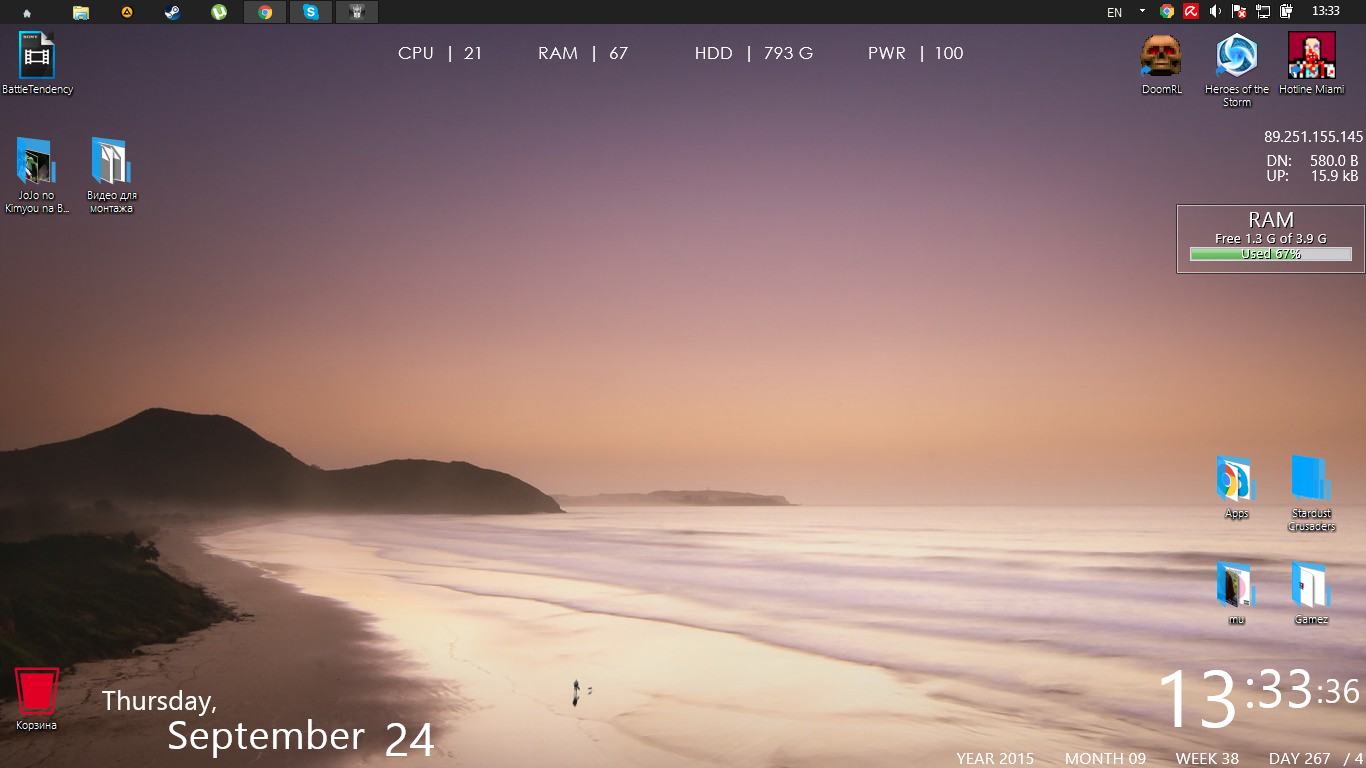This screenshot has height=768, width=1366.
Task: Click the Avira antivirus tray icon
Action: point(1191,12)
